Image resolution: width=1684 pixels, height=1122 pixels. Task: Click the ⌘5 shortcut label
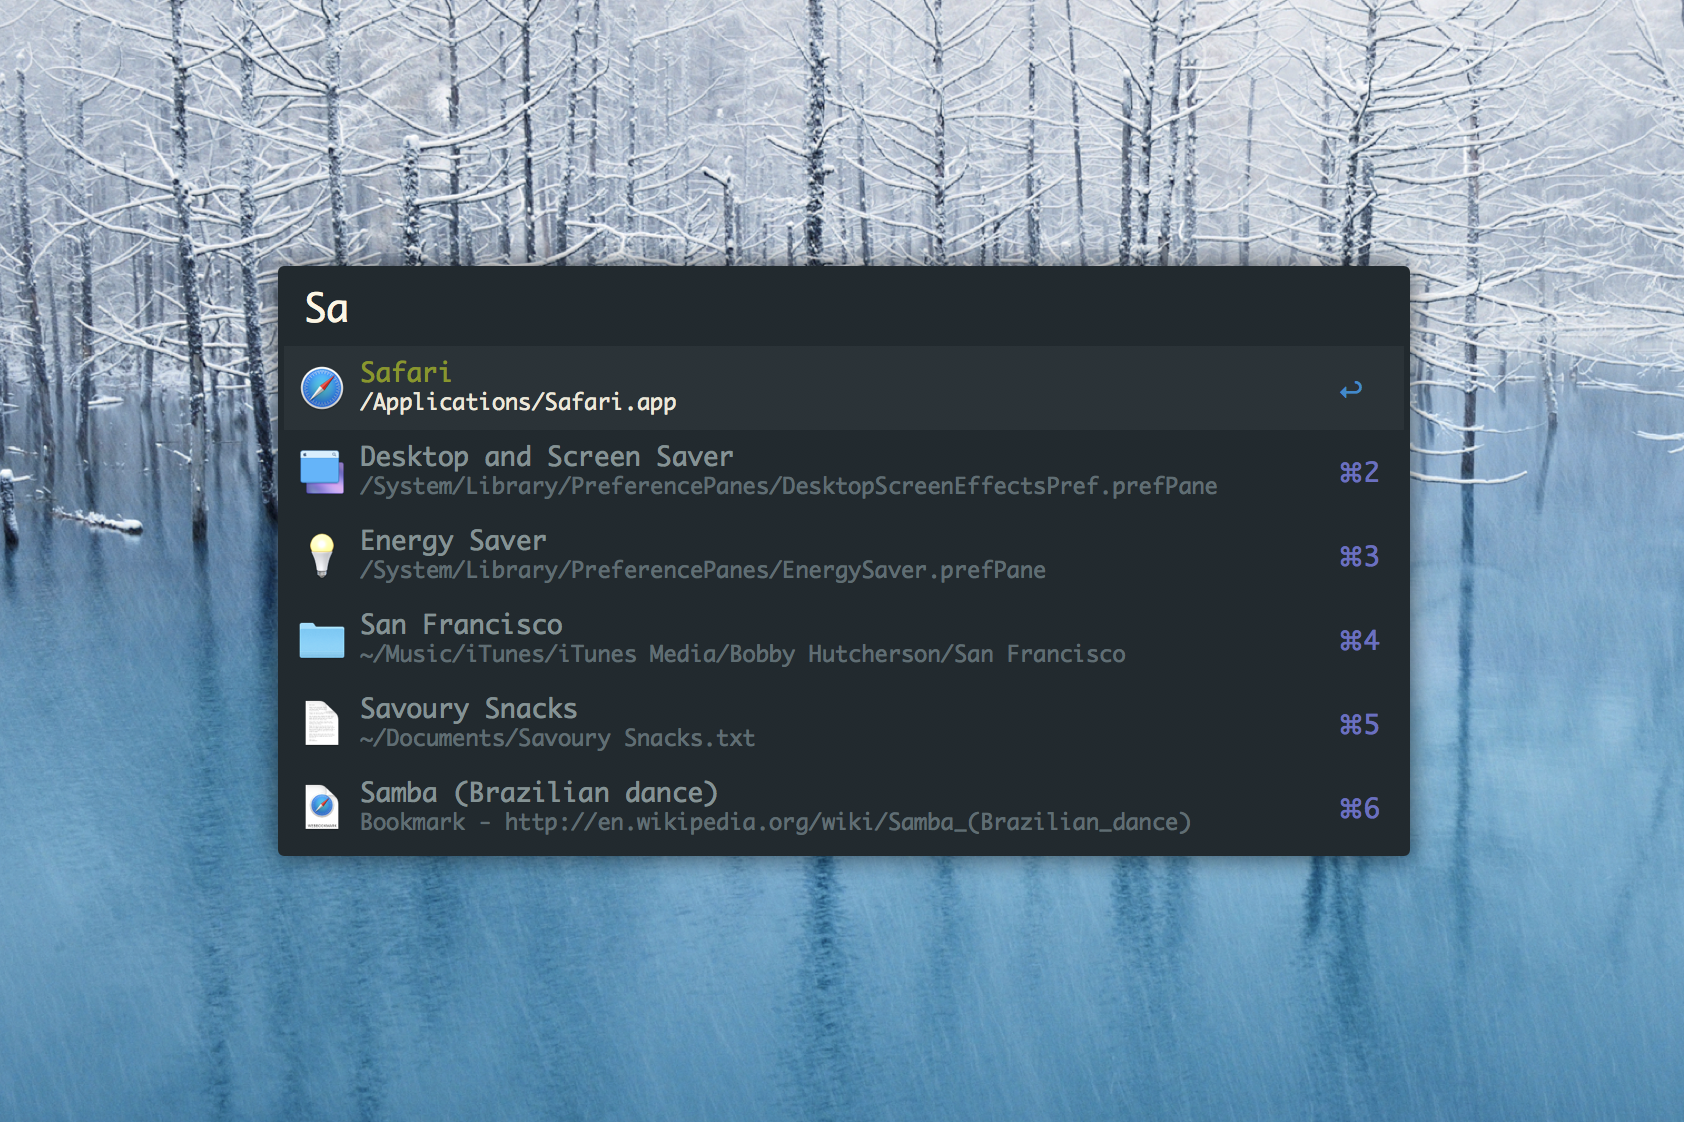1359,724
